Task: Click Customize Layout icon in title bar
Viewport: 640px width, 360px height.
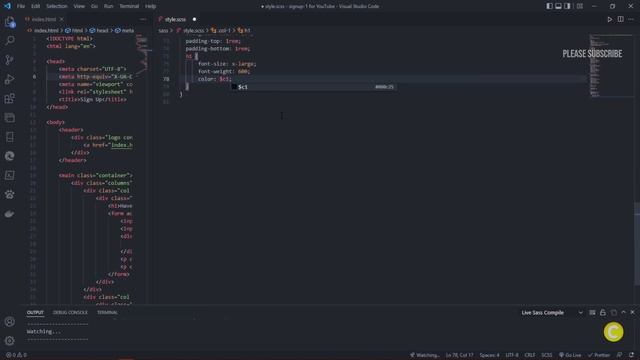Action: click(580, 6)
